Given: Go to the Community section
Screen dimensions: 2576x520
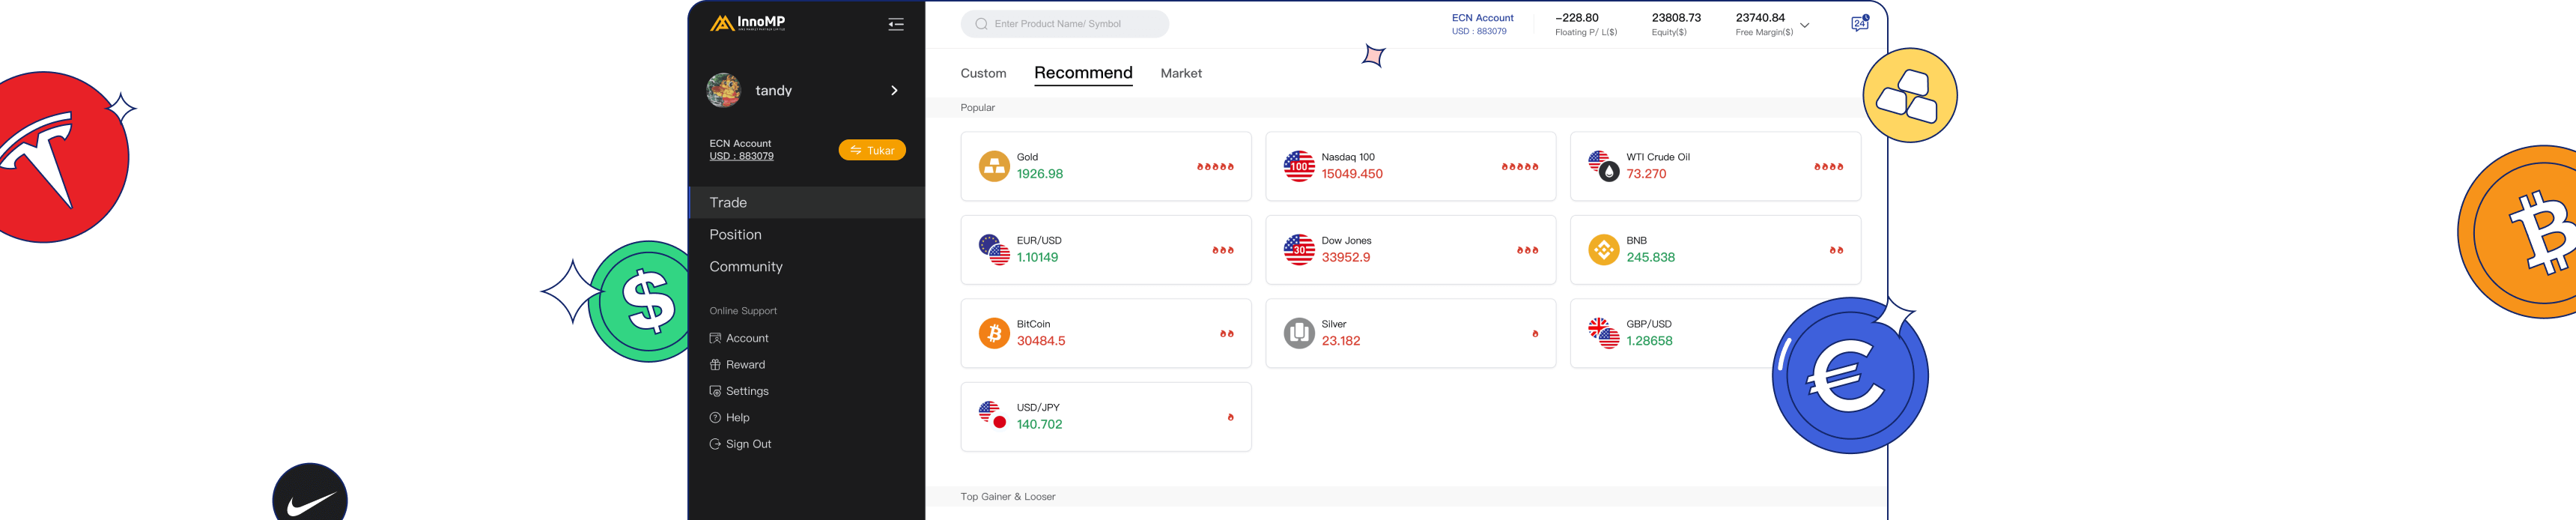Looking at the screenshot, I should [x=745, y=266].
